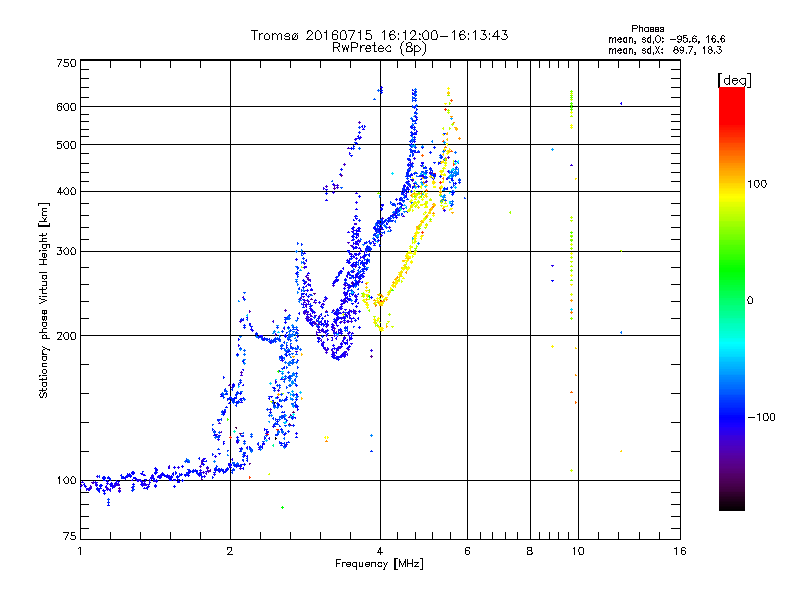
Task: Click the rainbow phase color bar
Action: click(x=732, y=298)
